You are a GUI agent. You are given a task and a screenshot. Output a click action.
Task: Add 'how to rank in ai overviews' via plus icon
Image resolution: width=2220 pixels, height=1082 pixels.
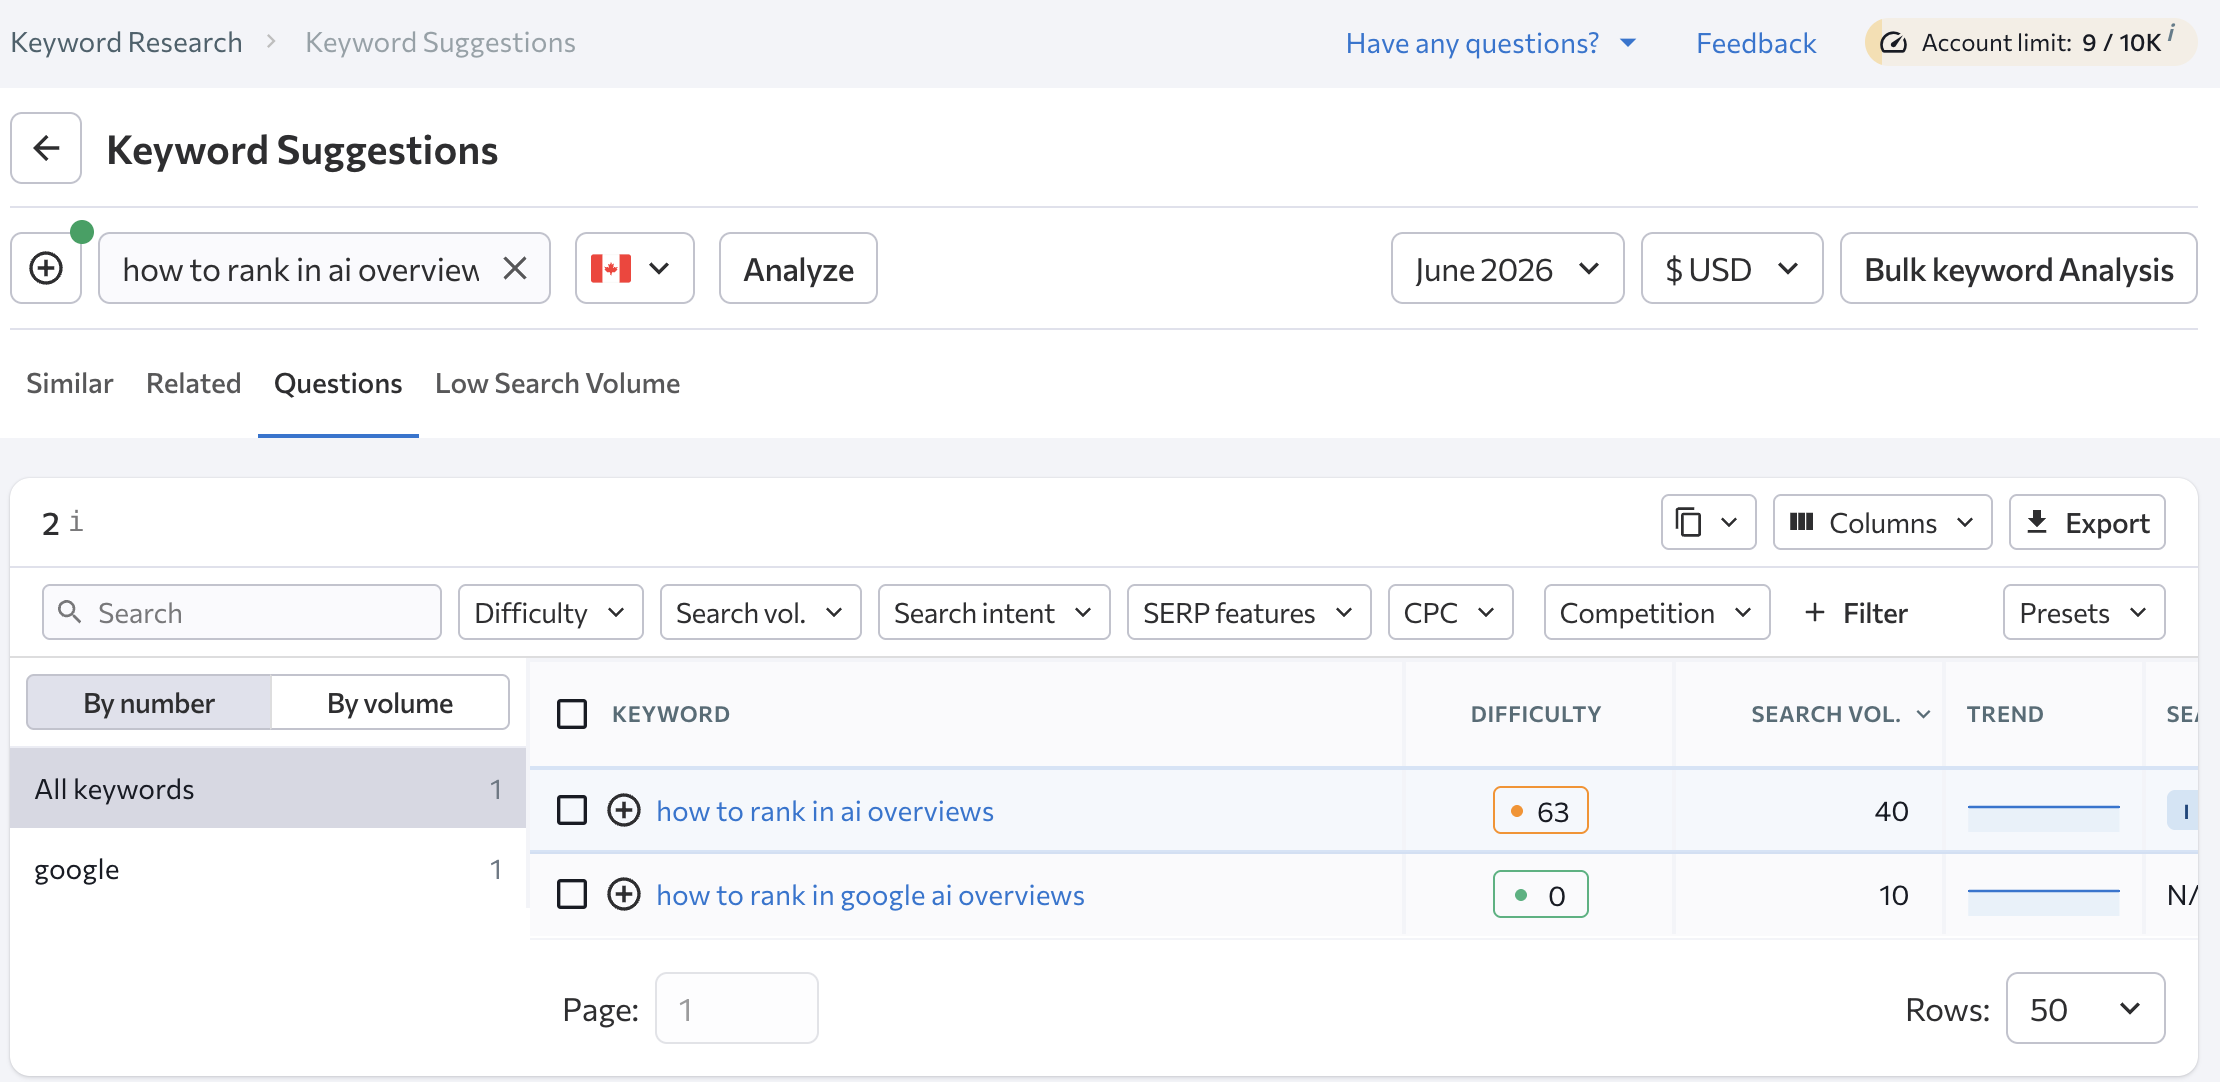[x=624, y=810]
